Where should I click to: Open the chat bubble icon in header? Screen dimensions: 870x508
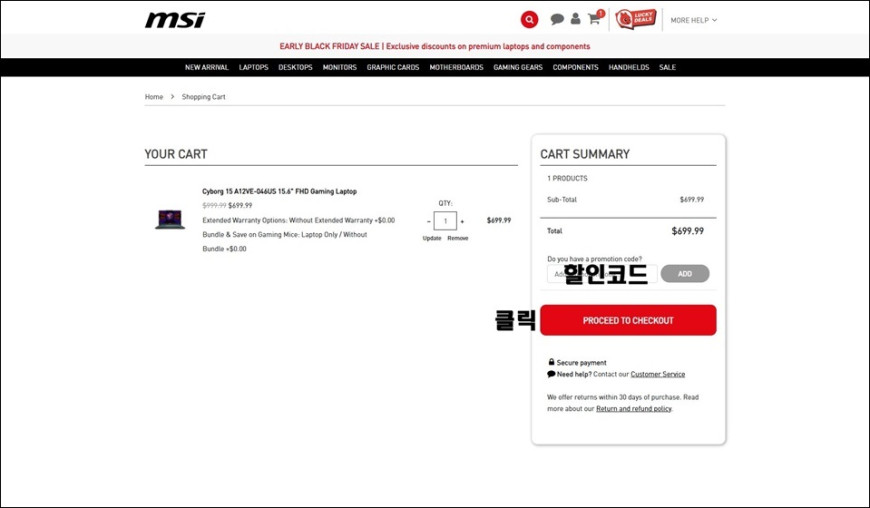tap(557, 19)
